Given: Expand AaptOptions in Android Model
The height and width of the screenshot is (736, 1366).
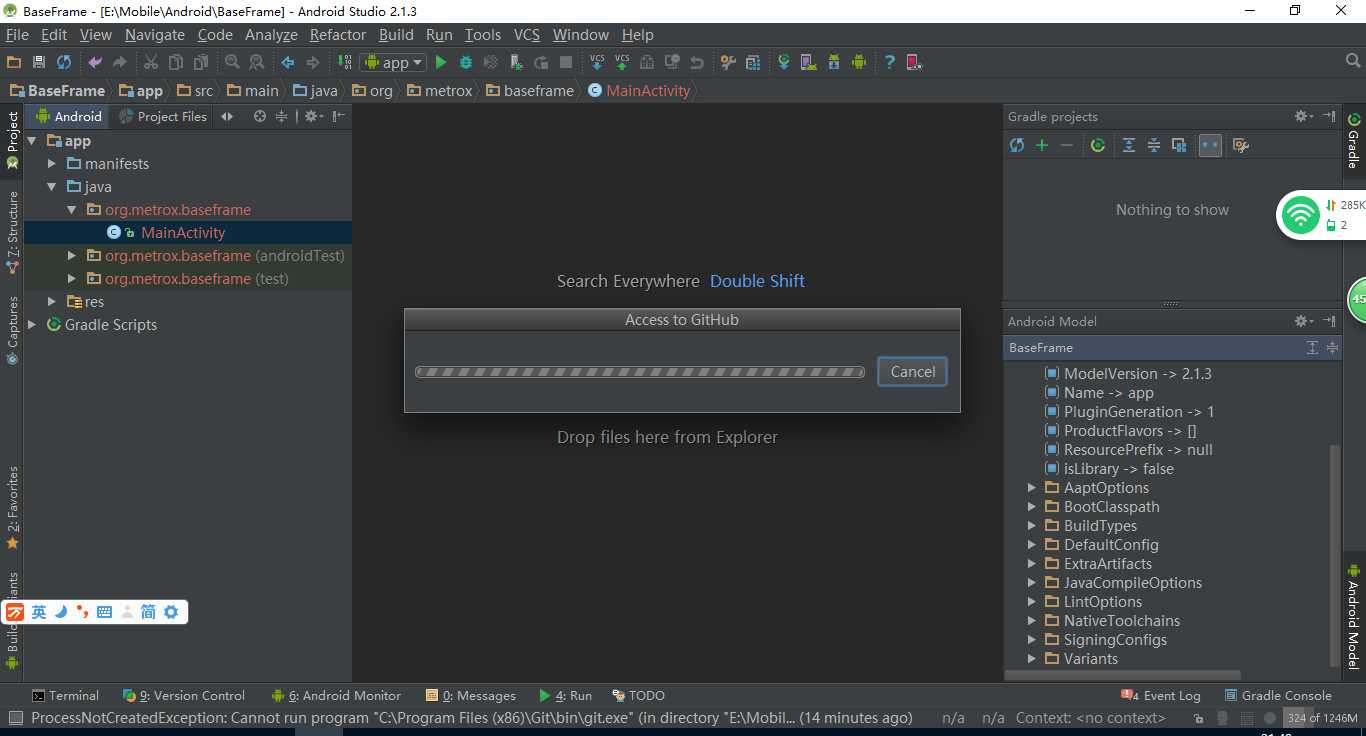Looking at the screenshot, I should (1032, 488).
